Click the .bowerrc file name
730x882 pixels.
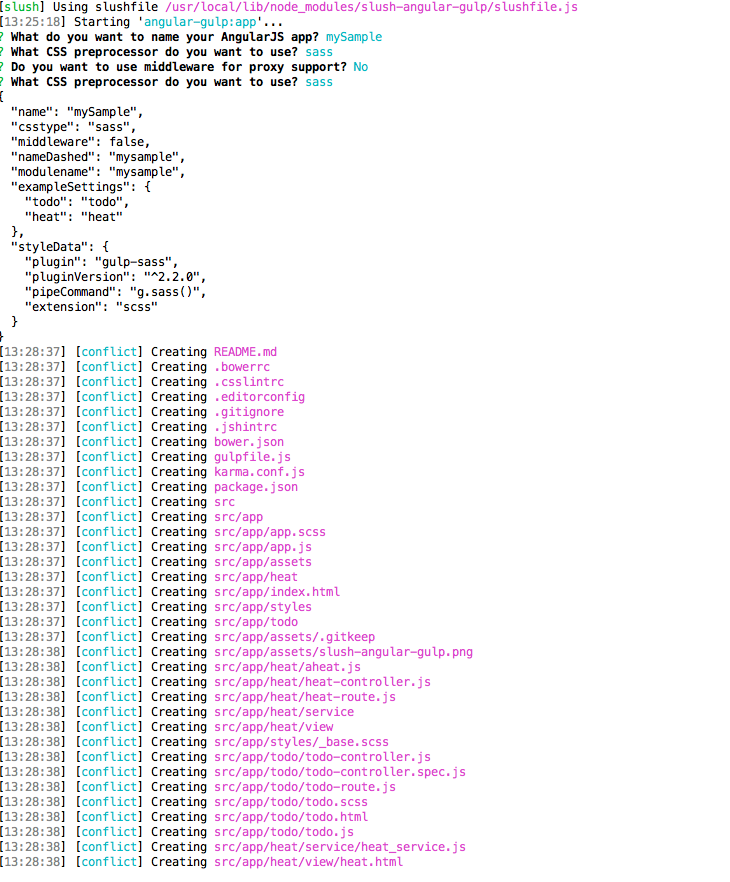(242, 367)
